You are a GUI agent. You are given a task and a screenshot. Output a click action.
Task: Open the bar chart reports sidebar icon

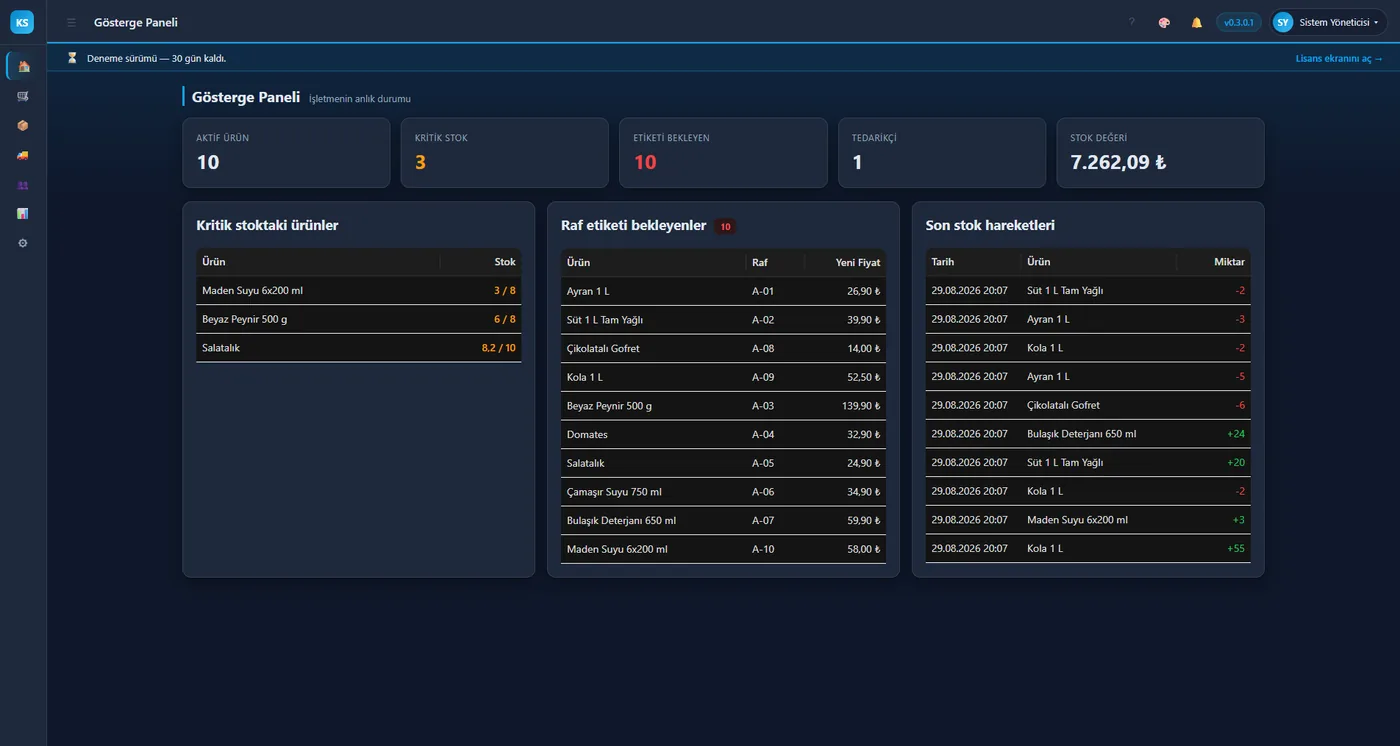pyautogui.click(x=23, y=214)
